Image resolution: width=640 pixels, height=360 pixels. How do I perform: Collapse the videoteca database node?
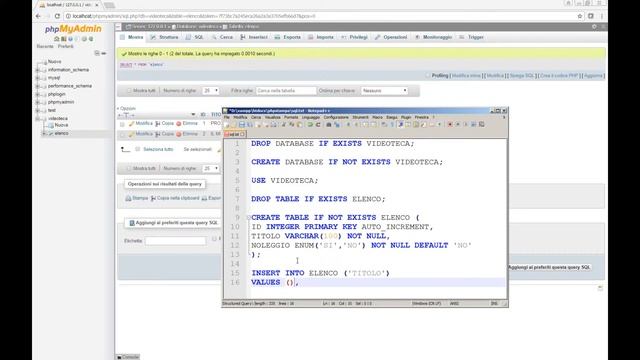pyautogui.click(x=38, y=118)
